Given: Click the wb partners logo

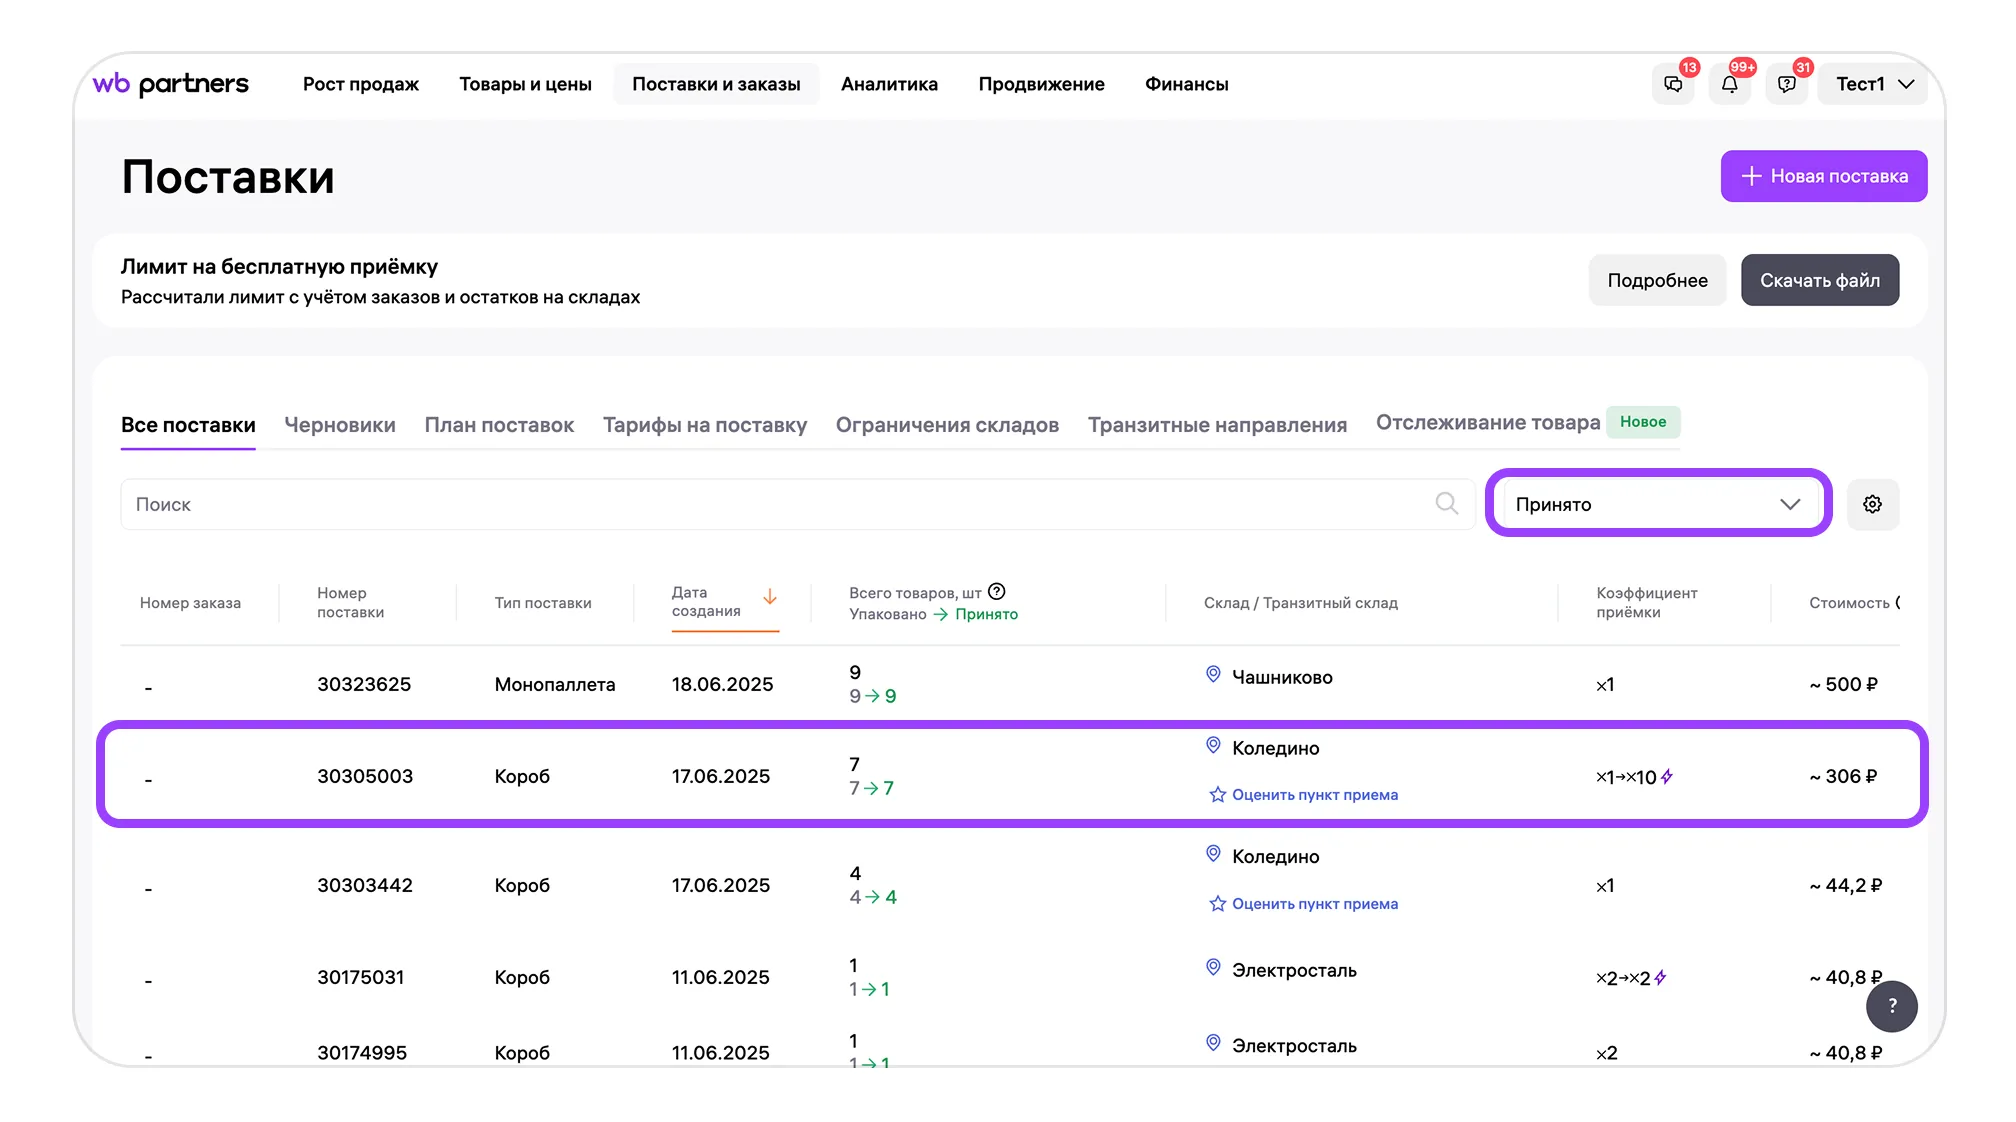Looking at the screenshot, I should click(x=171, y=84).
